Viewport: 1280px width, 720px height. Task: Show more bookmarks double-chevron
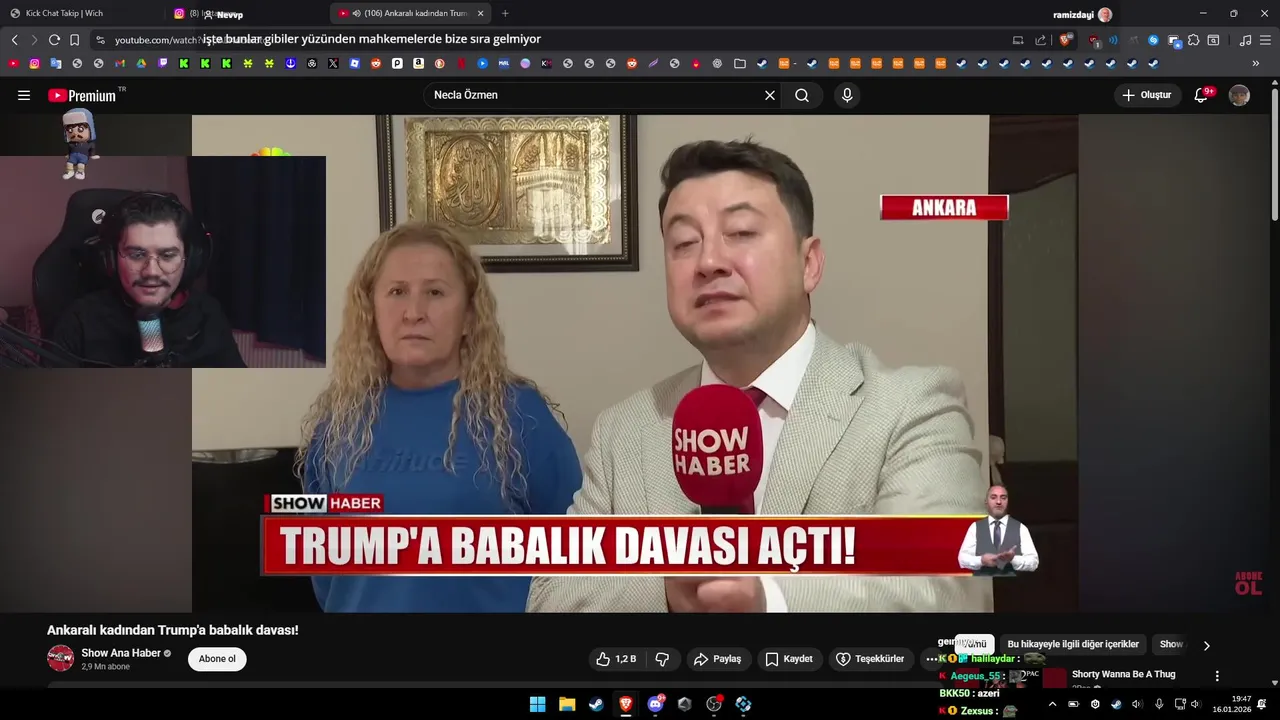click(x=1256, y=64)
